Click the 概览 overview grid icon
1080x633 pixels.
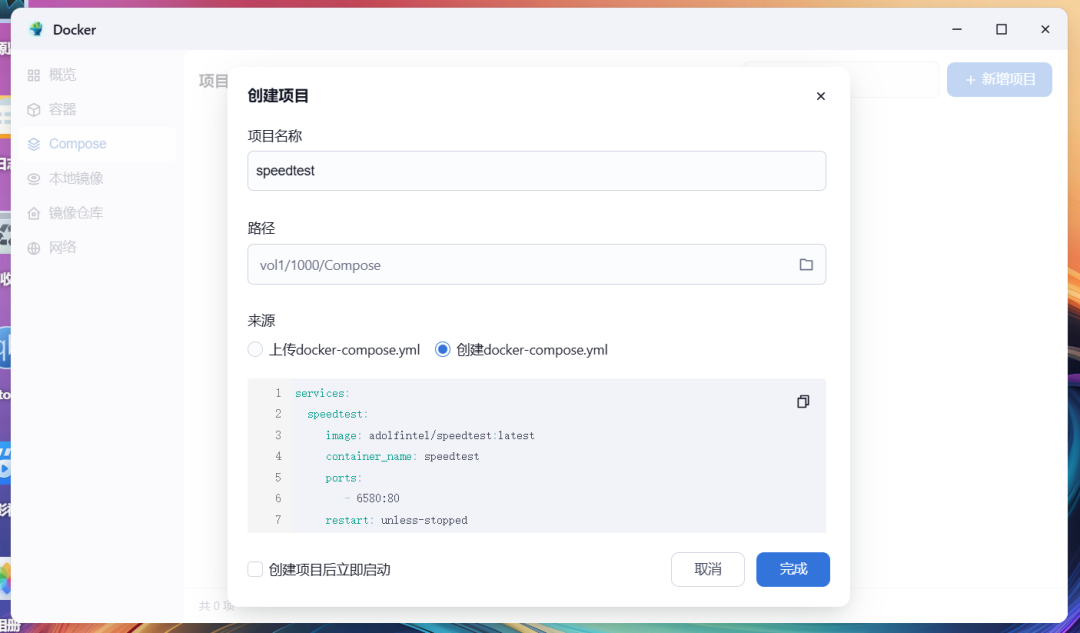34,75
